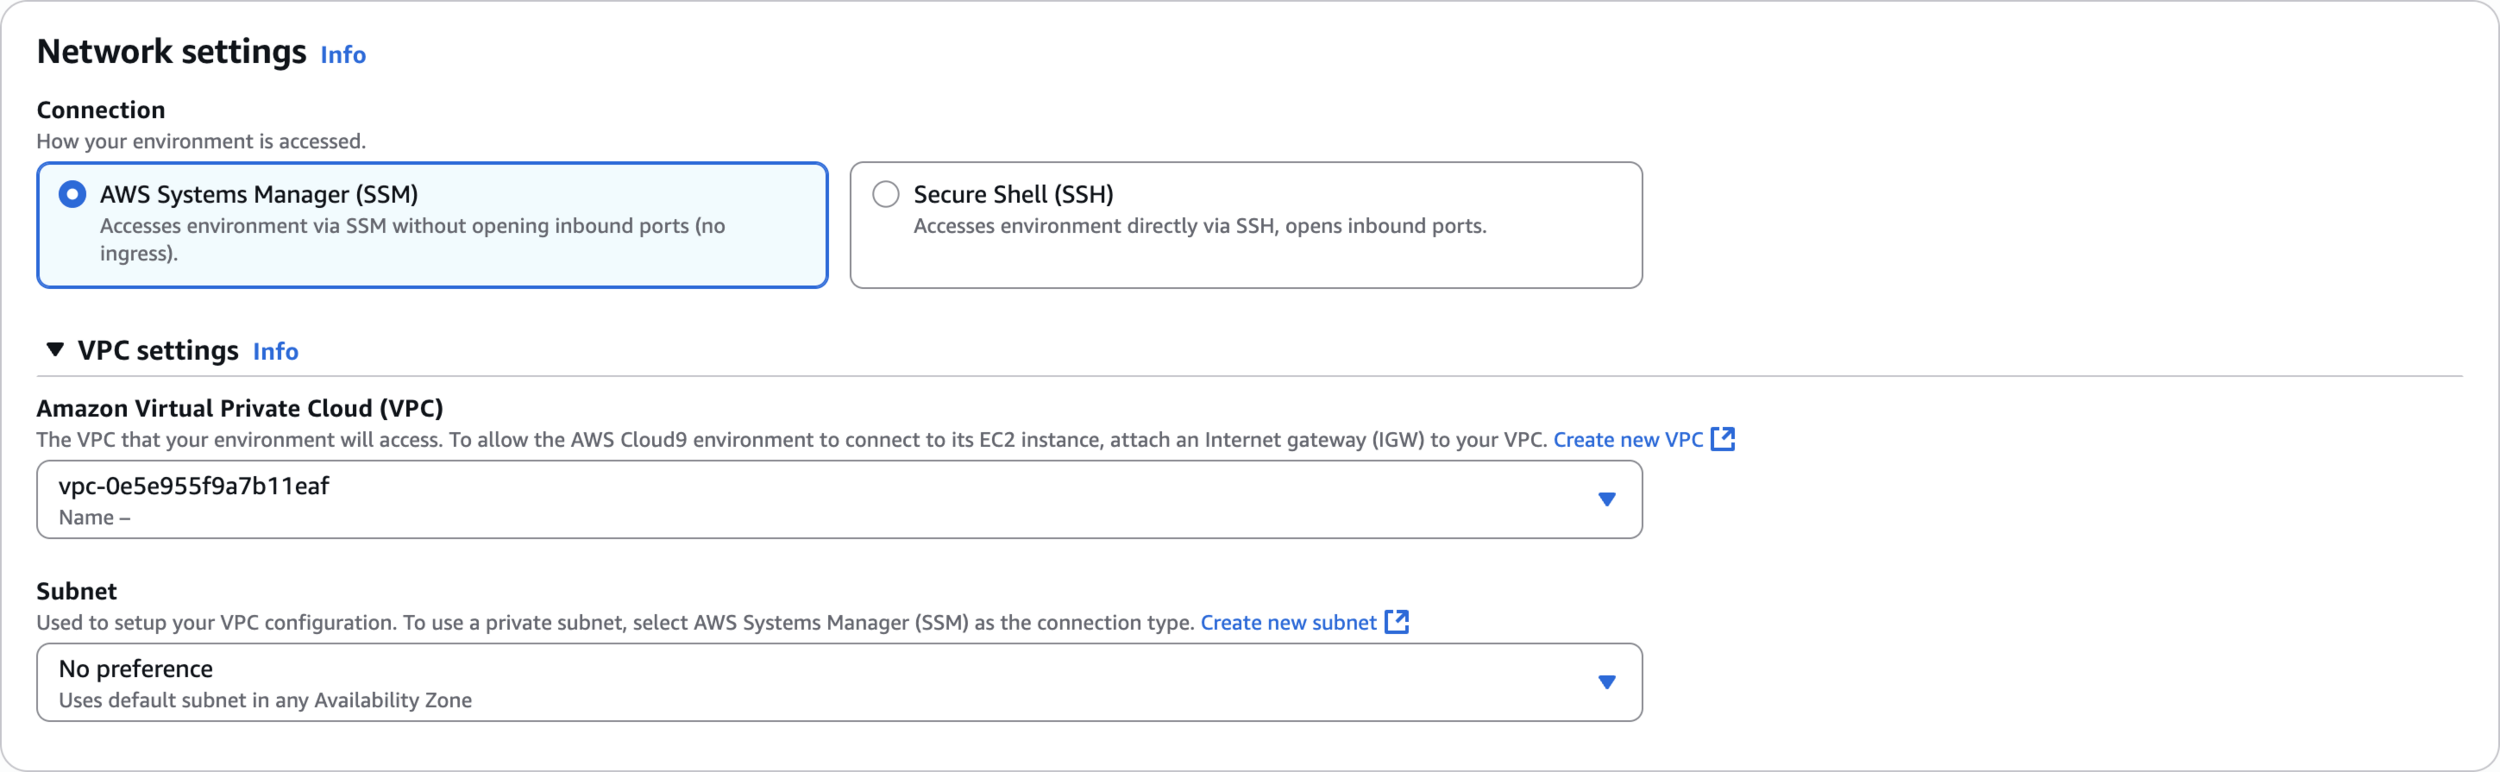This screenshot has width=2500, height=772.
Task: Click the Subnet dropdown arrow
Action: pyautogui.click(x=1606, y=682)
